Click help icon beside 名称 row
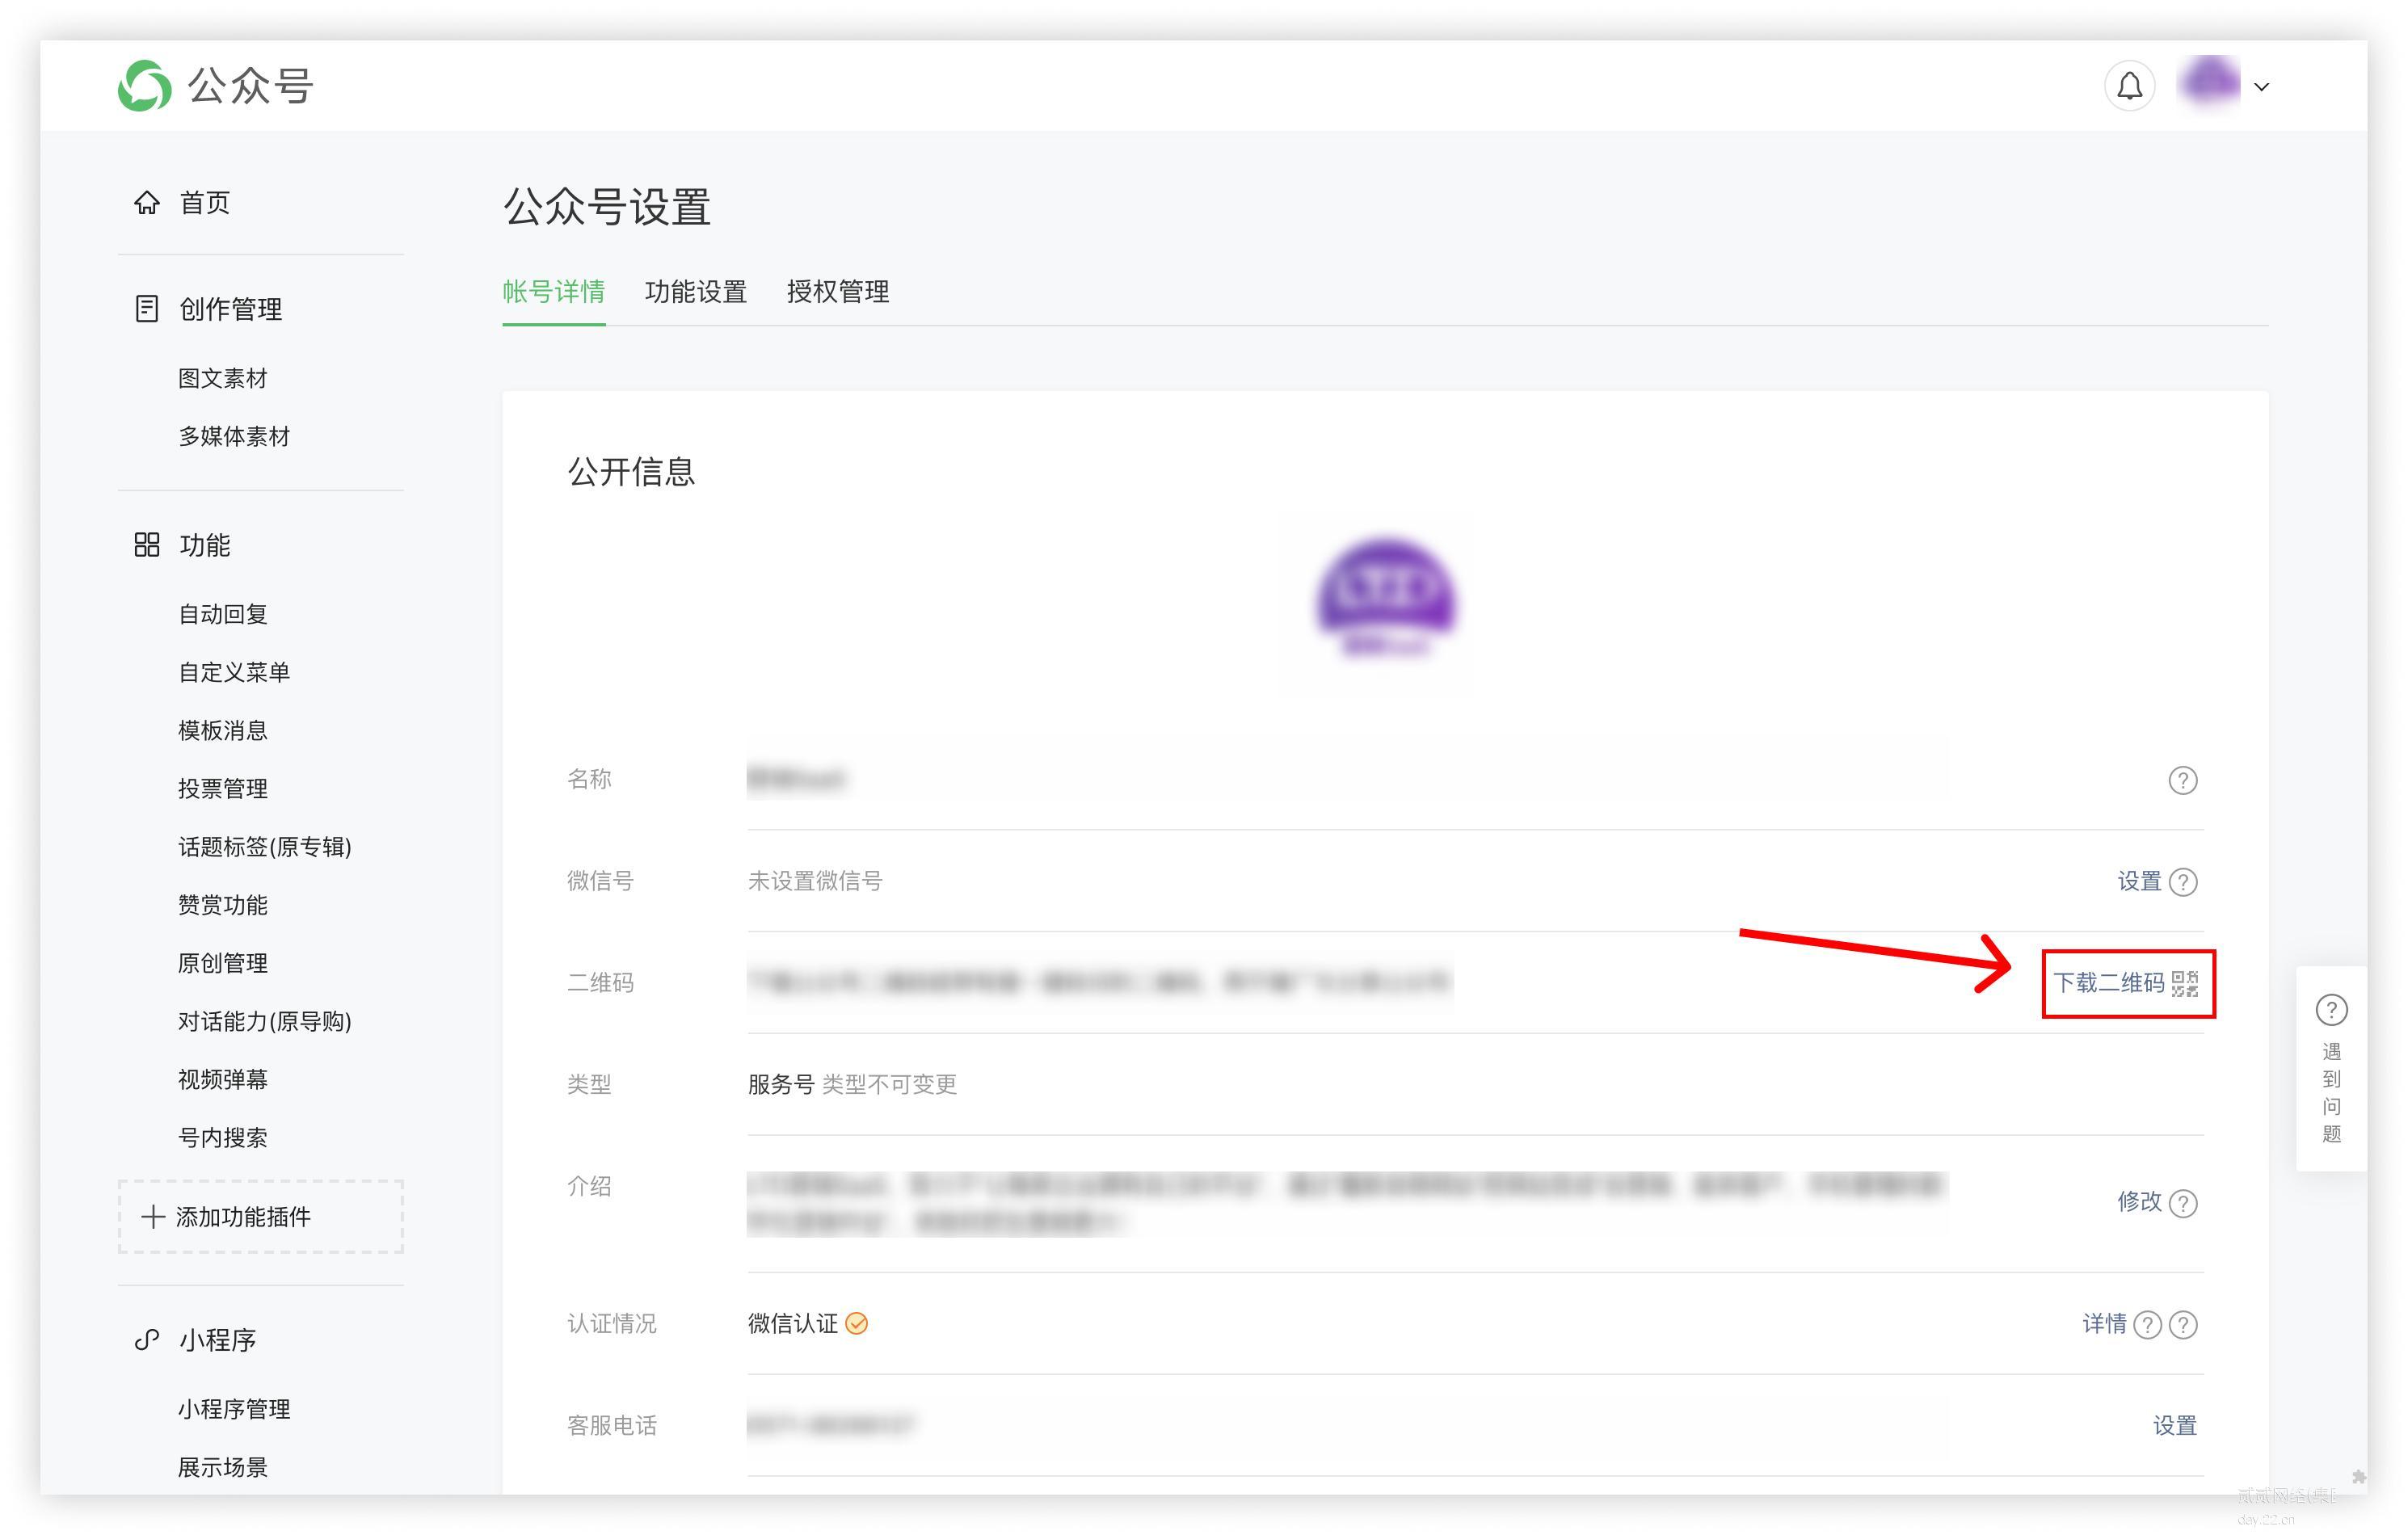Image resolution: width=2408 pixels, height=1535 pixels. [x=2182, y=780]
